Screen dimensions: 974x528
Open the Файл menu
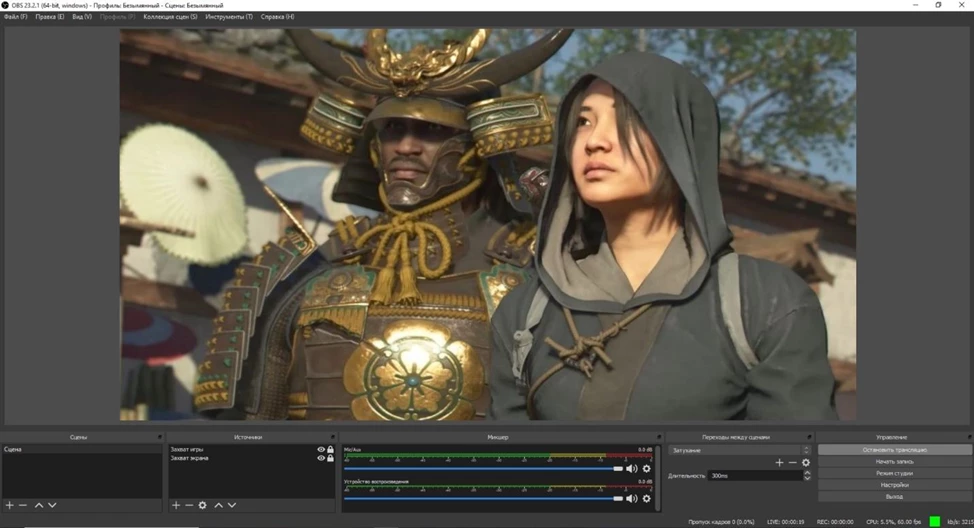pyautogui.click(x=16, y=17)
